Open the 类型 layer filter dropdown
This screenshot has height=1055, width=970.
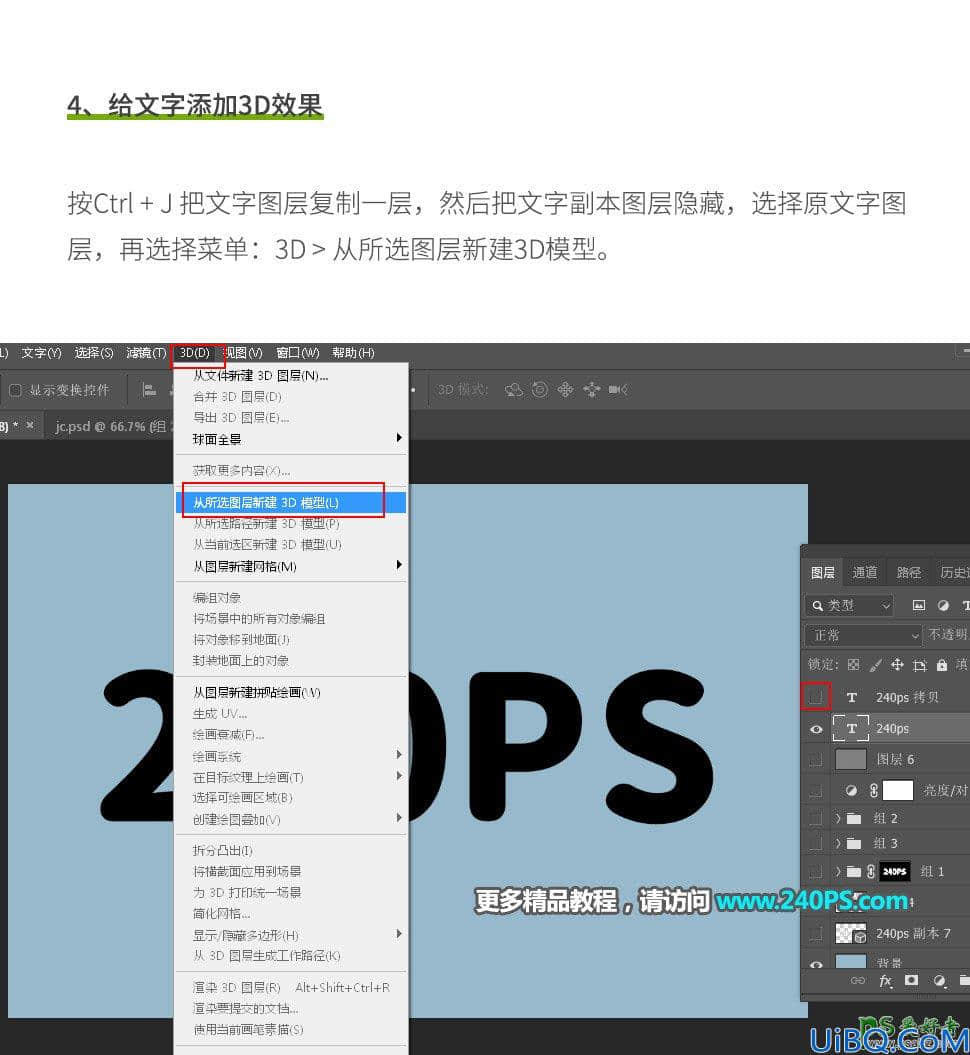tap(850, 606)
